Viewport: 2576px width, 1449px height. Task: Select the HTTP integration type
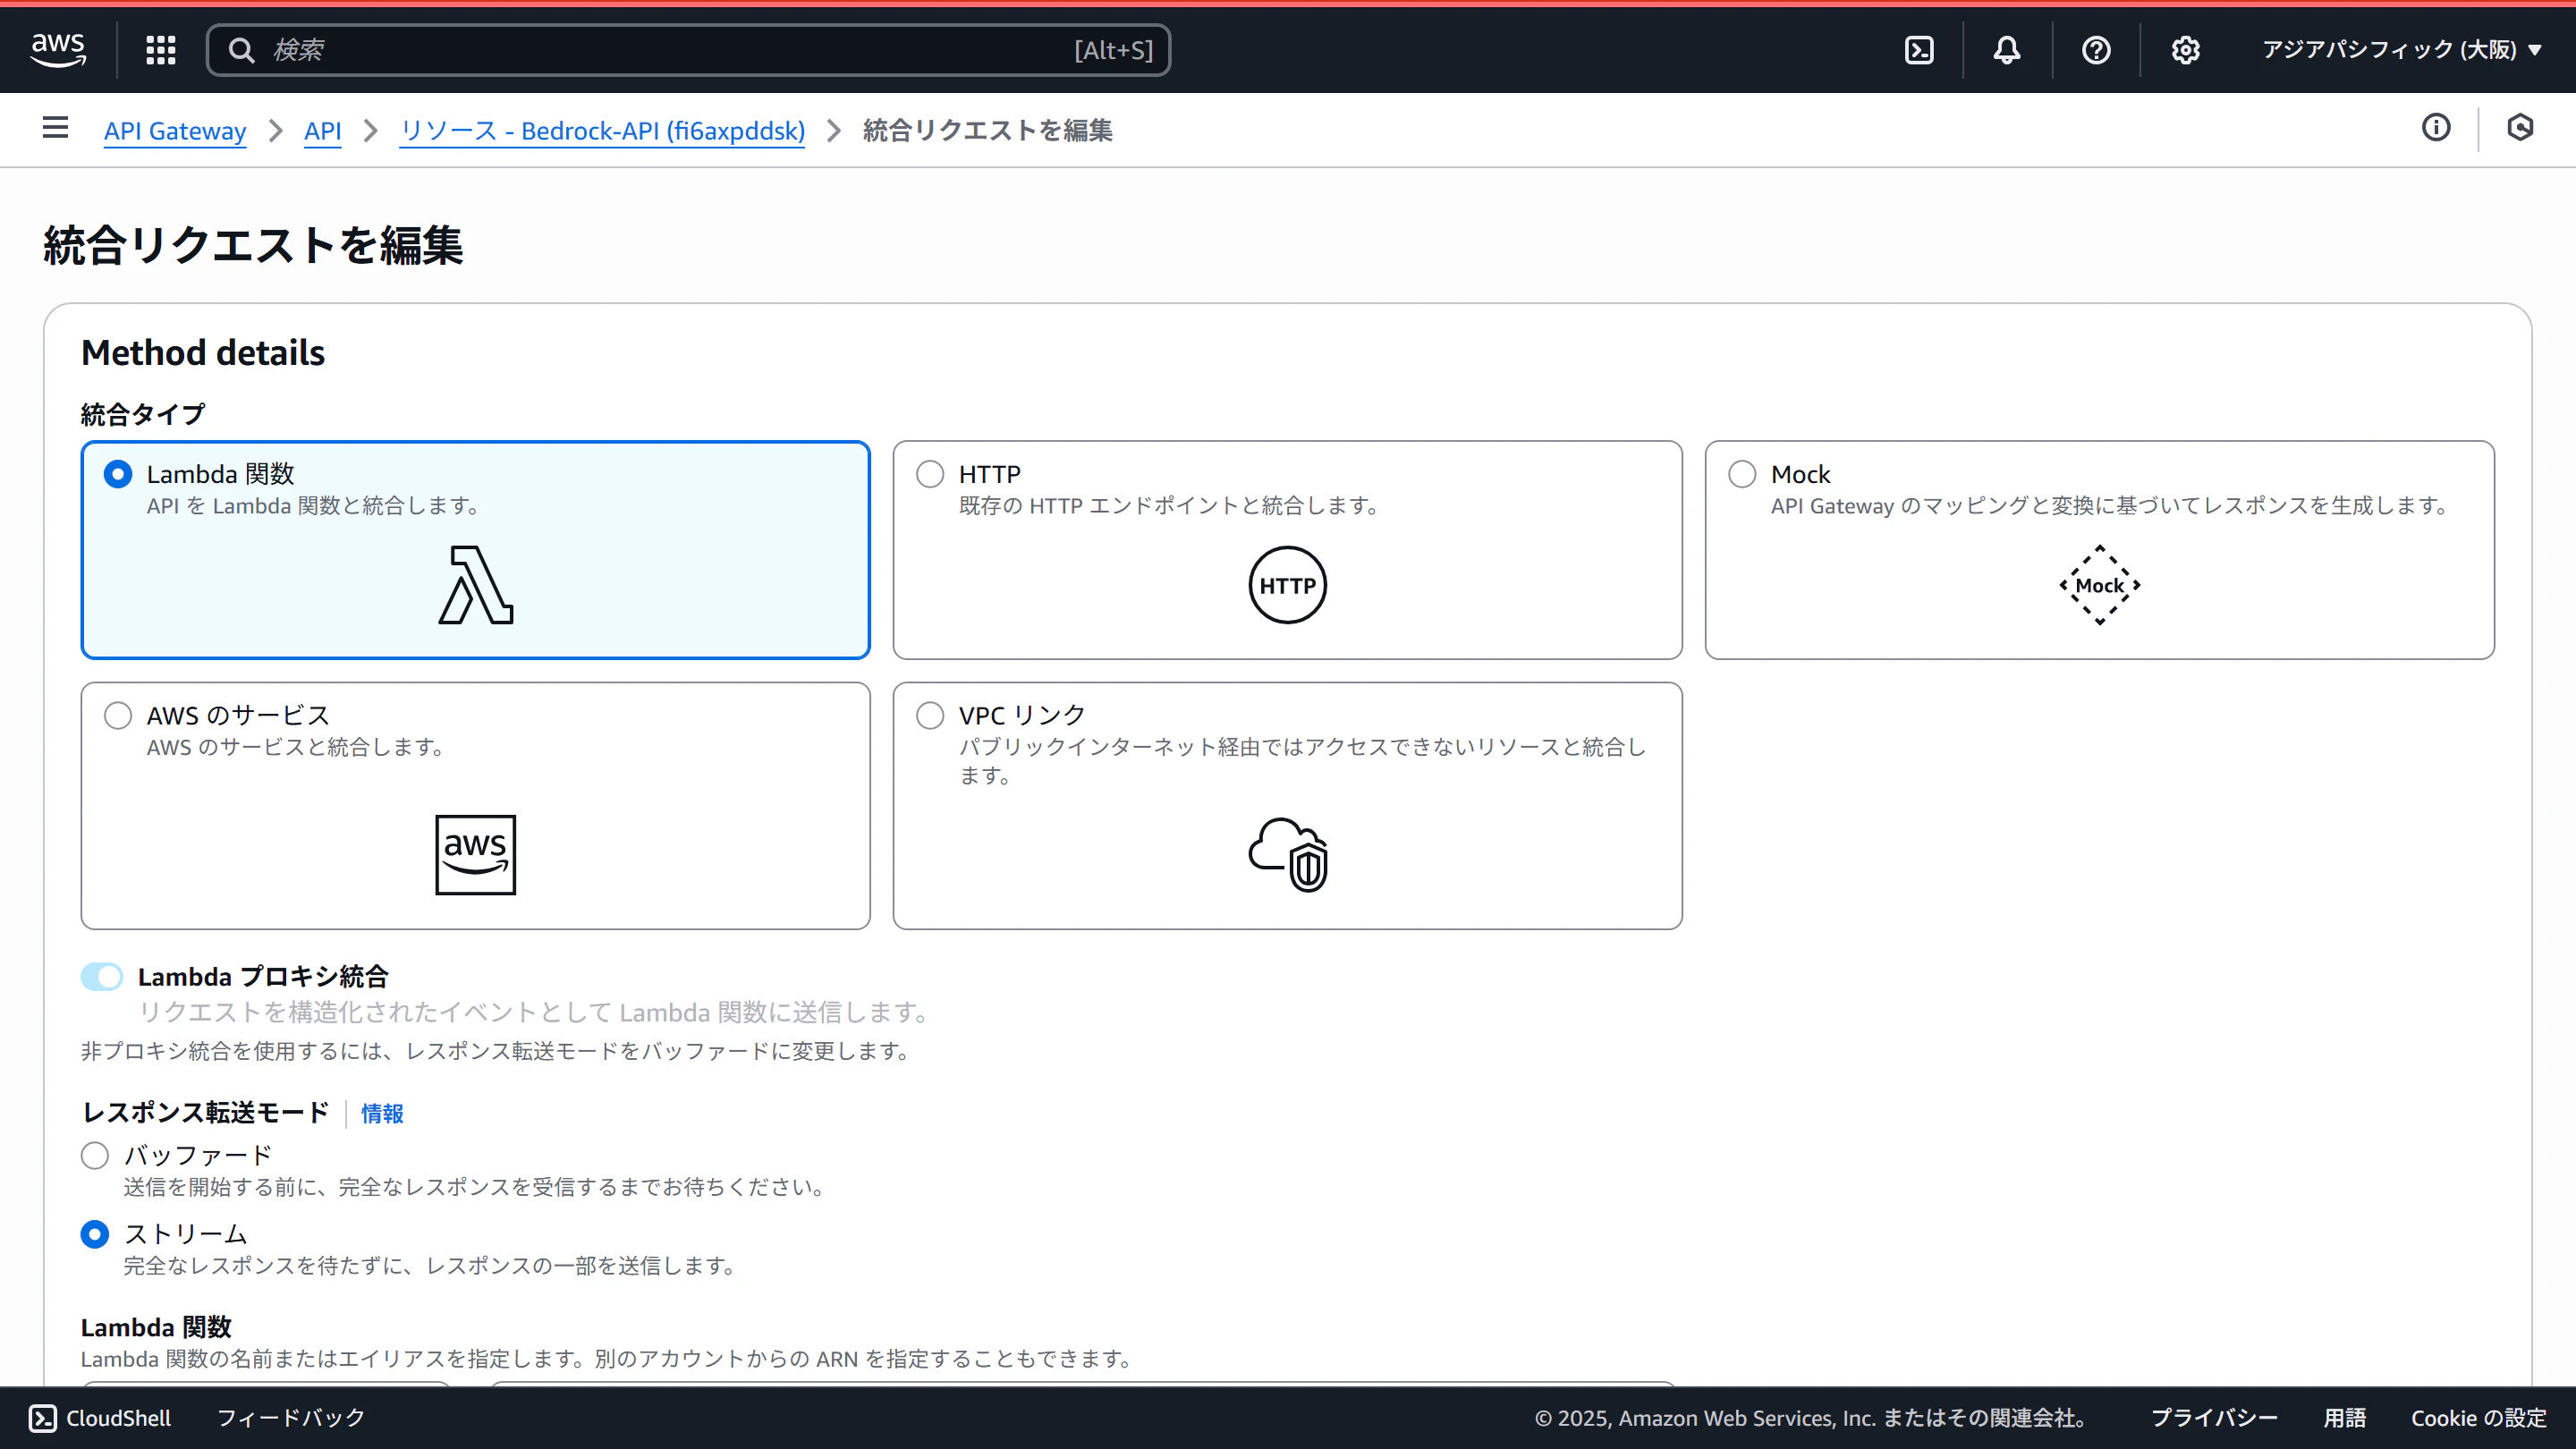[930, 474]
